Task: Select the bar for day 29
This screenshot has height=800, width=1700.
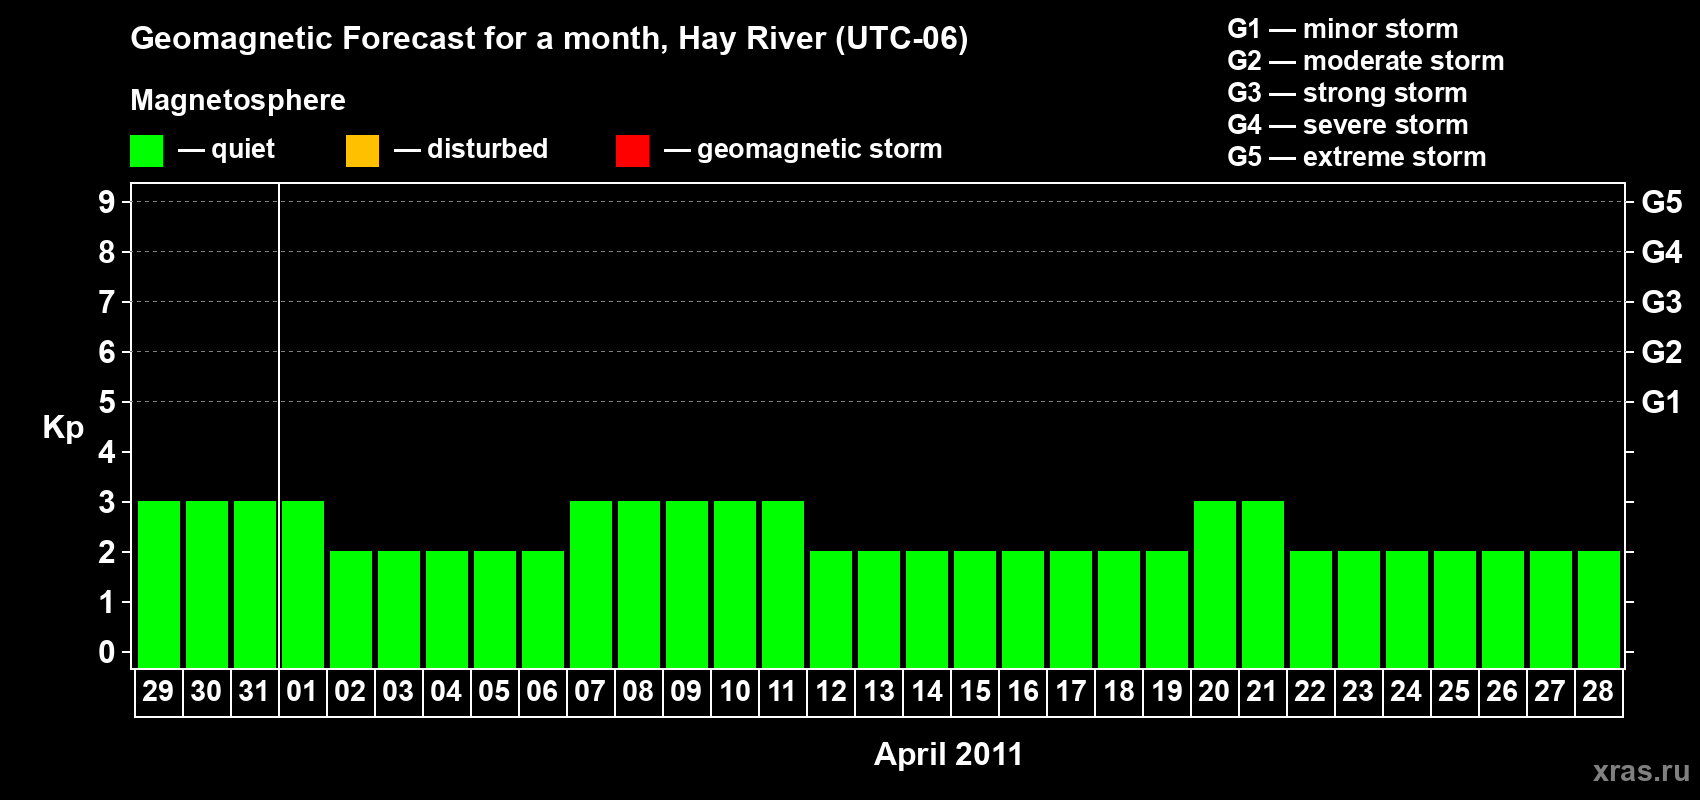Action: coord(159,584)
